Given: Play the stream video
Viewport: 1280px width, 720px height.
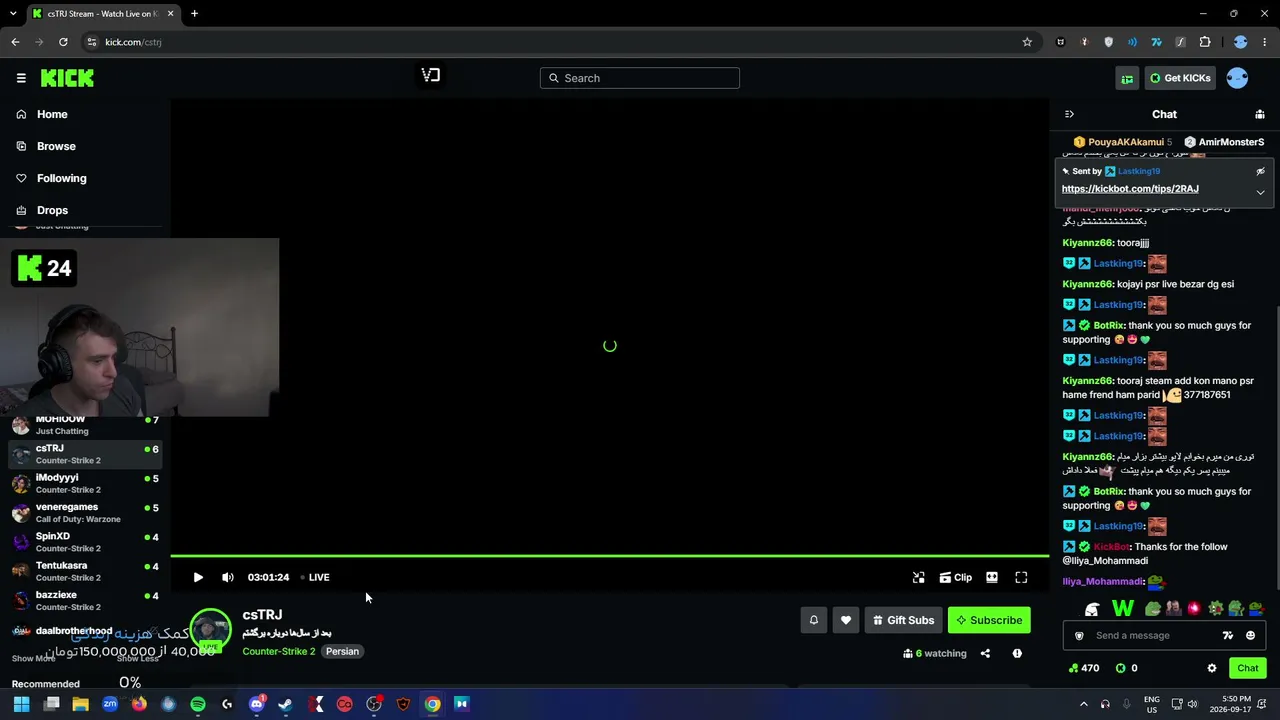Looking at the screenshot, I should point(198,577).
